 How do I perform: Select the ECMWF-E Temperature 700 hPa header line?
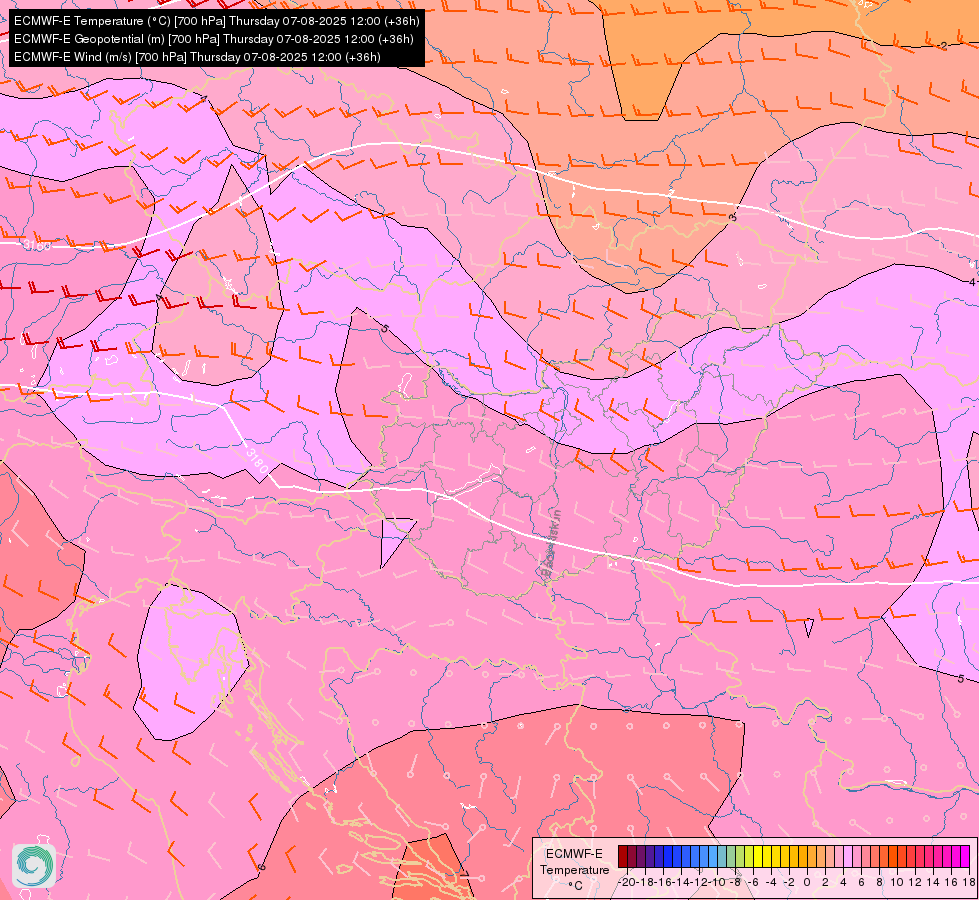coord(217,21)
